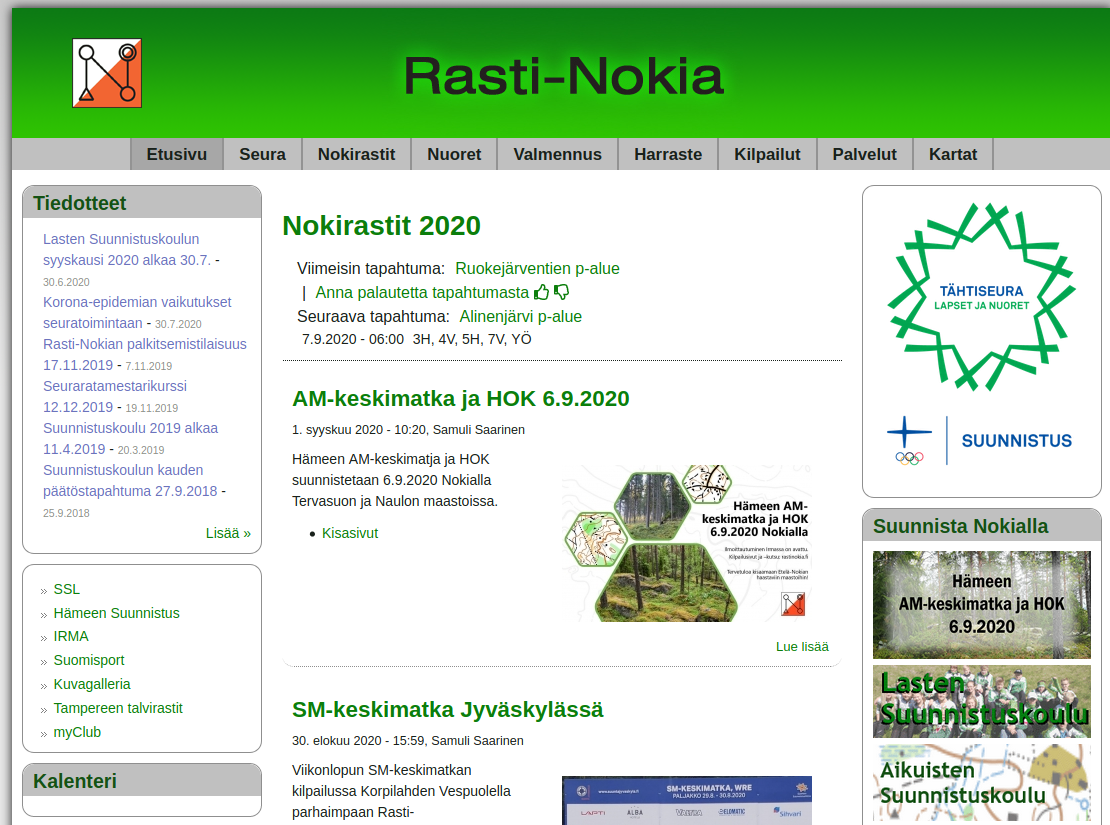1110x825 pixels.
Task: Select Kartat in the navigation bar
Action: click(x=953, y=154)
